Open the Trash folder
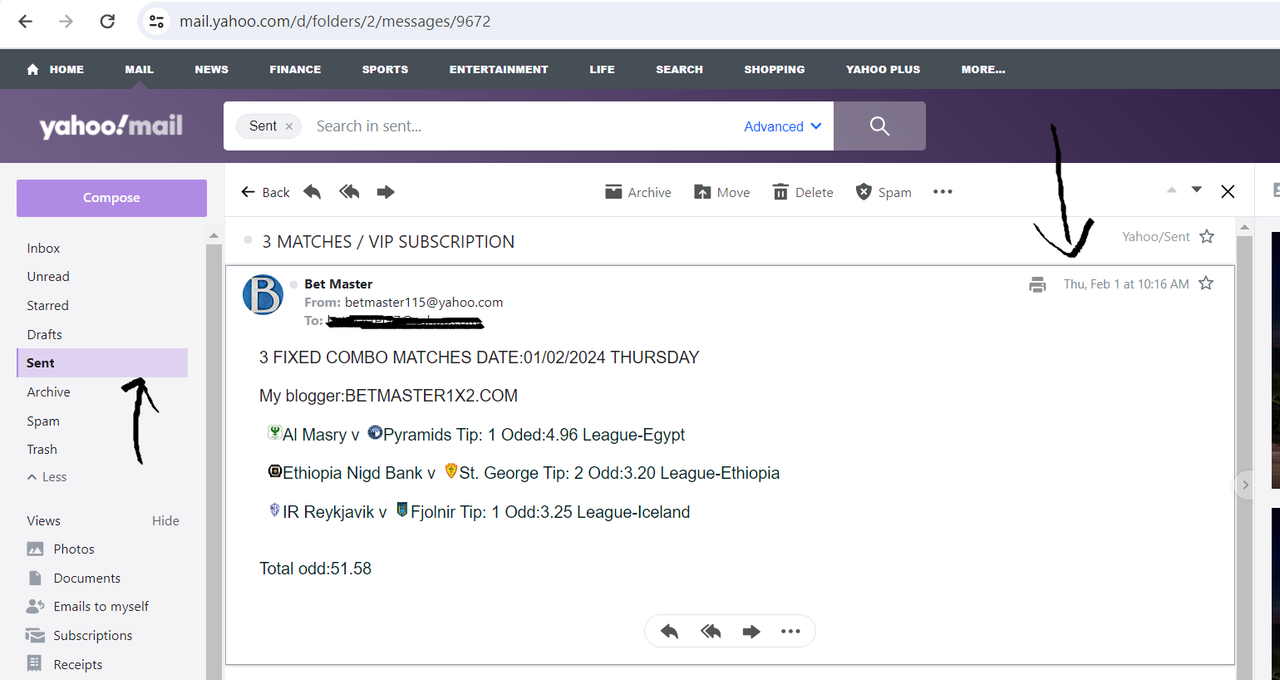This screenshot has width=1280, height=680. 42,449
